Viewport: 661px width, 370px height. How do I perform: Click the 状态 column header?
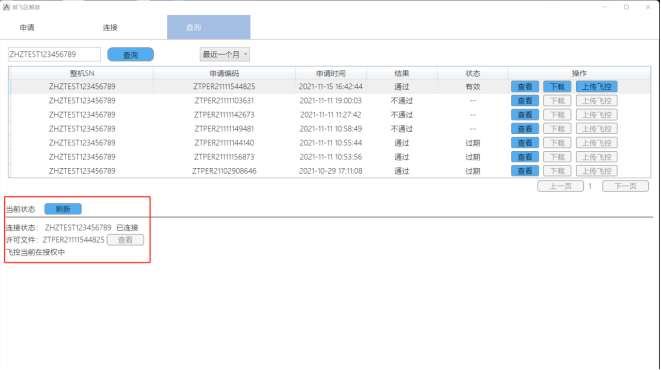pos(473,73)
